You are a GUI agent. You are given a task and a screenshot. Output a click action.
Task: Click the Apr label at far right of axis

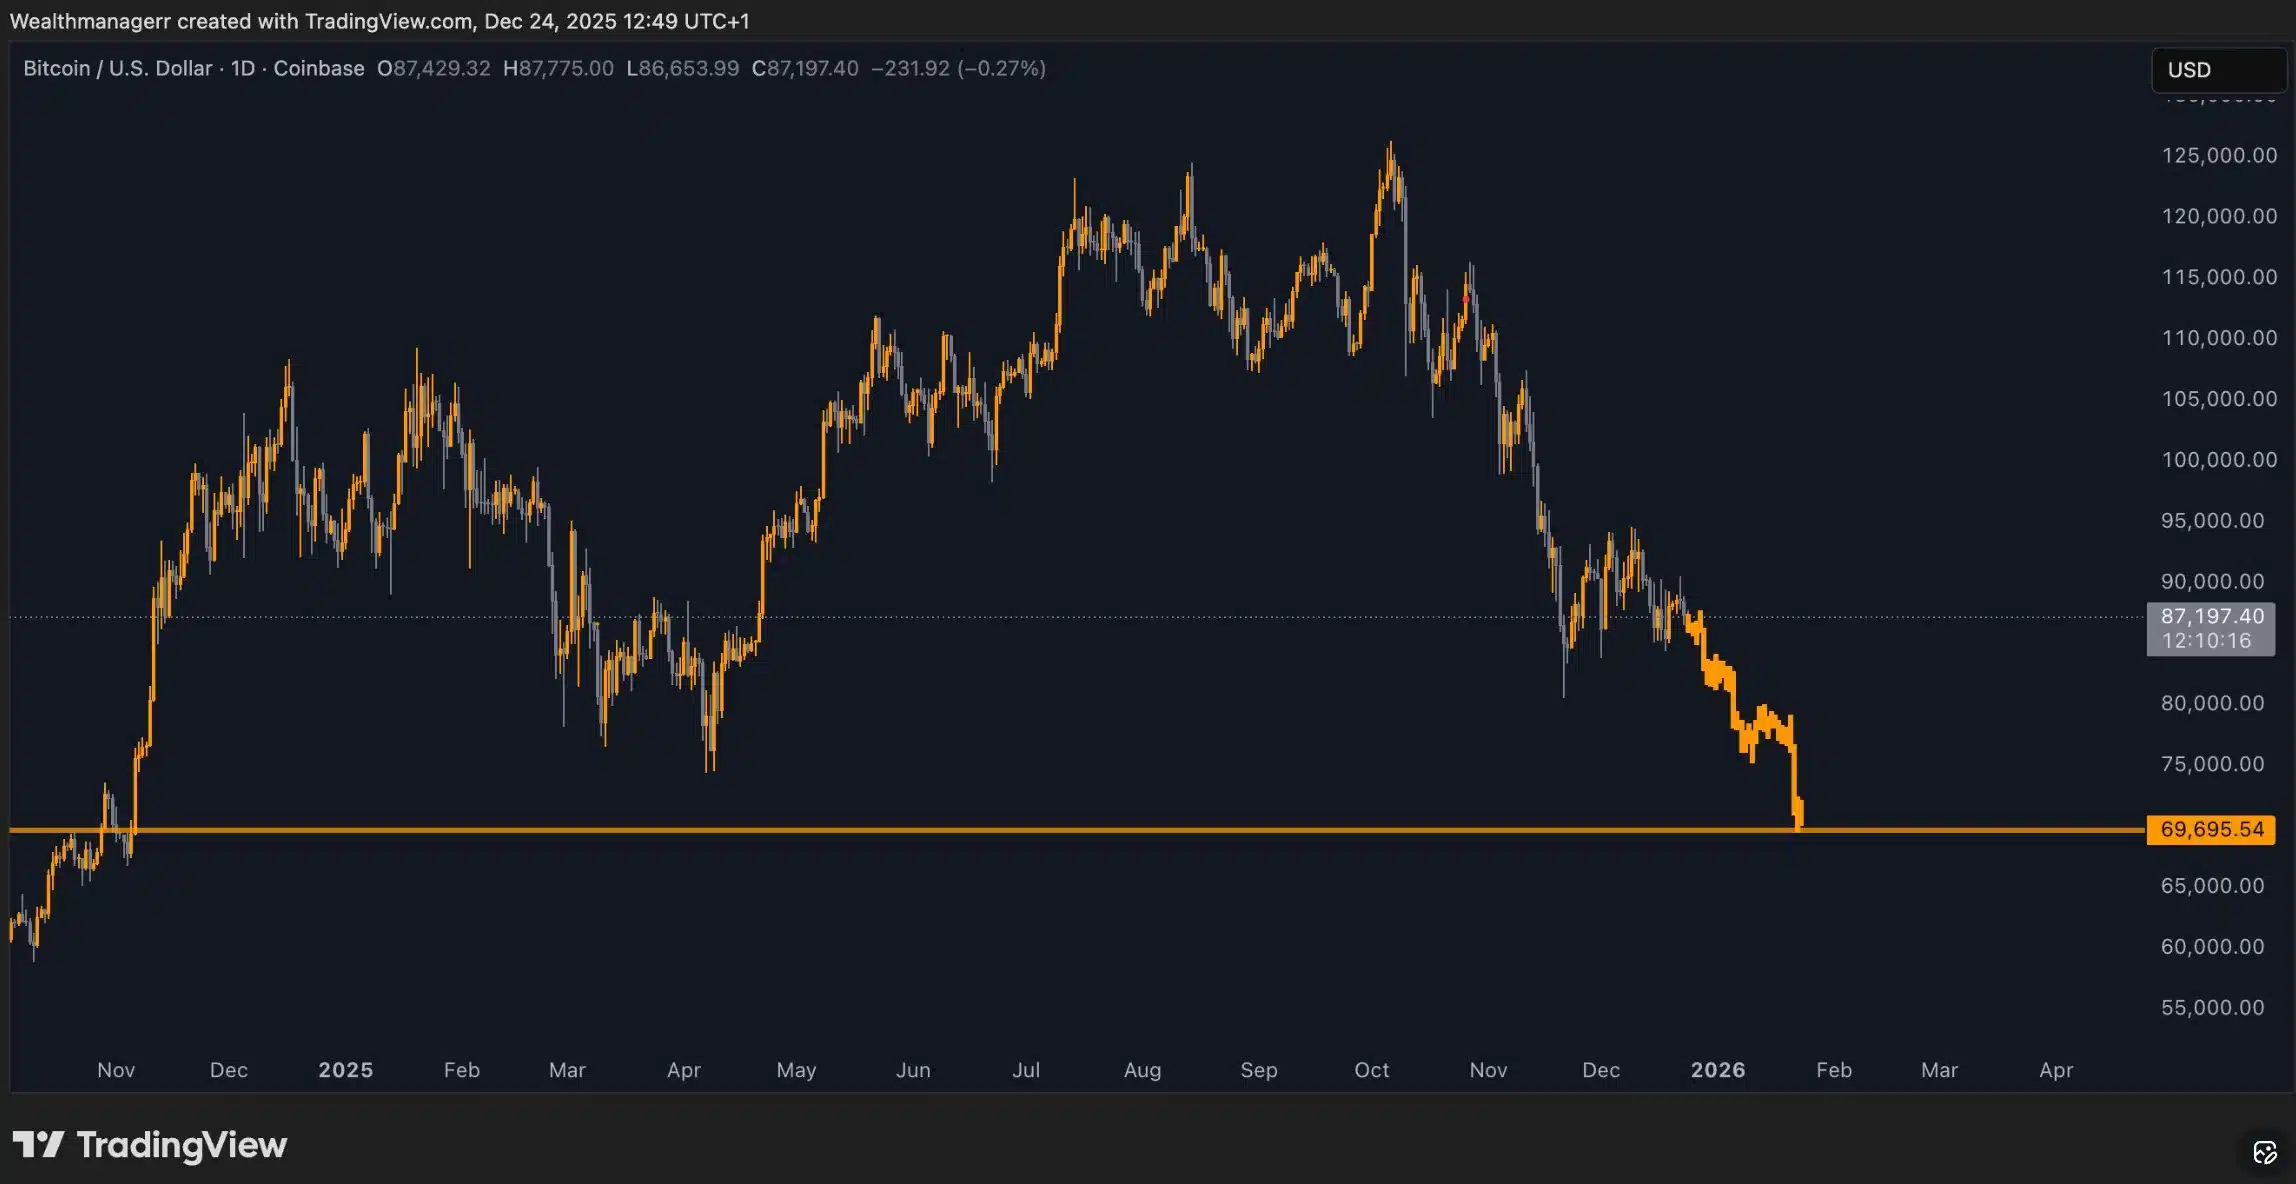(2055, 1070)
